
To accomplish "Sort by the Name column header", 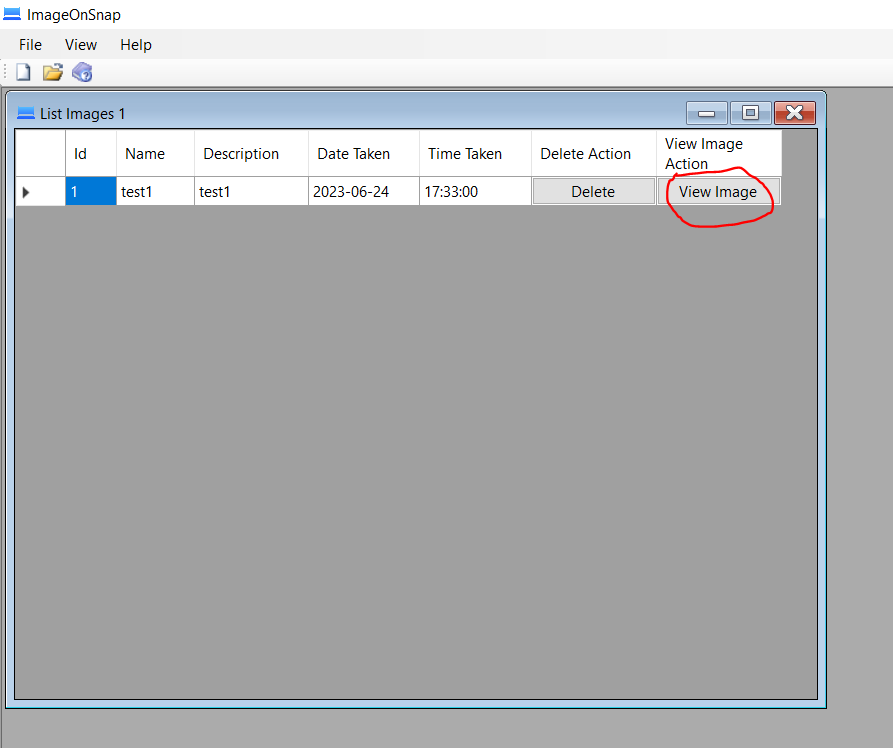I will coord(155,154).
